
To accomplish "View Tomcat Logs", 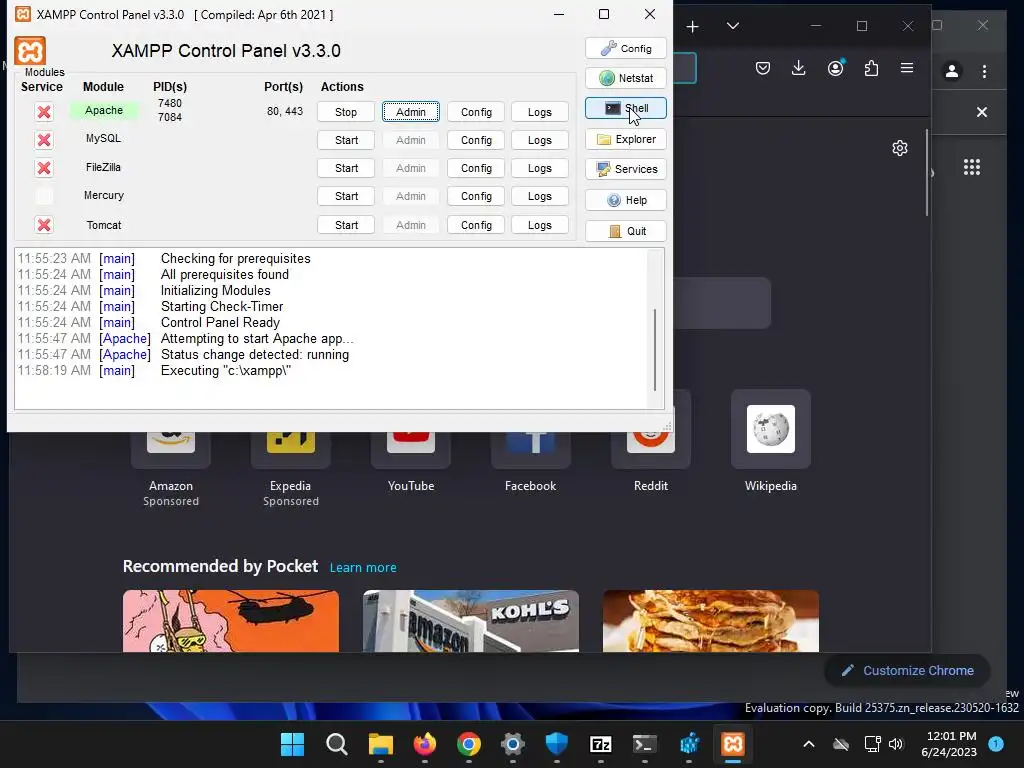I will (x=539, y=225).
